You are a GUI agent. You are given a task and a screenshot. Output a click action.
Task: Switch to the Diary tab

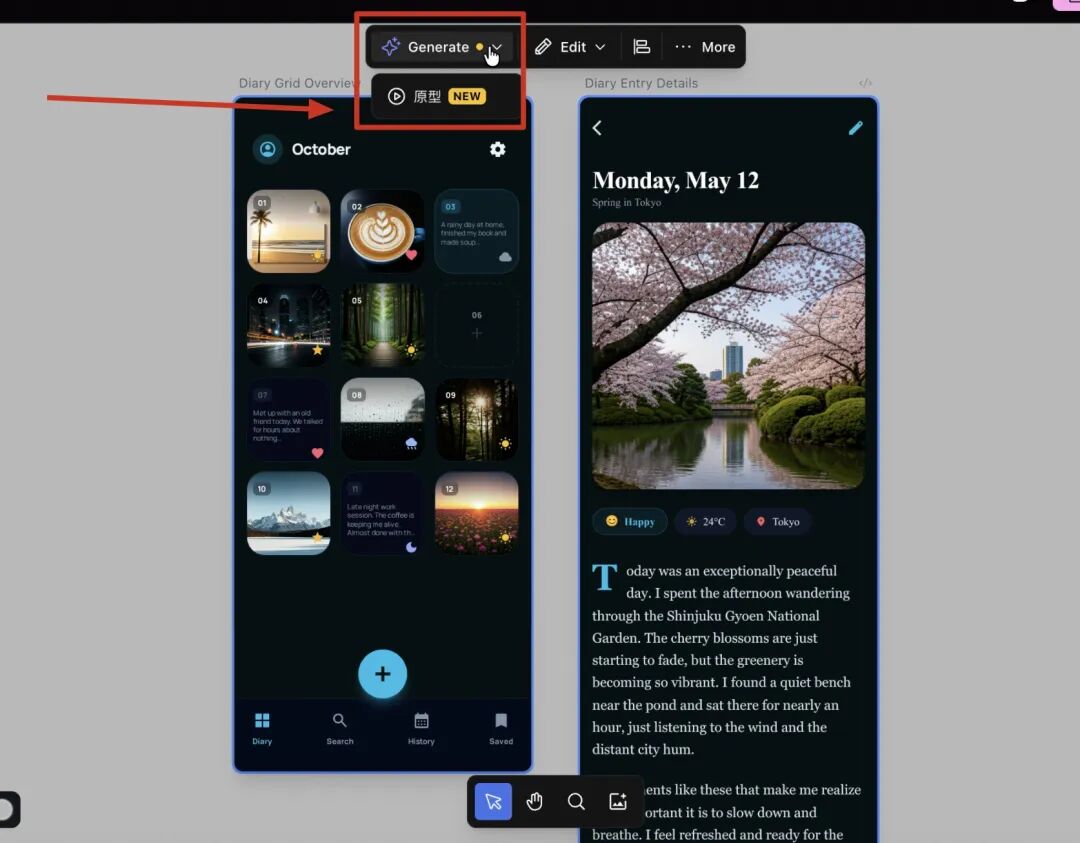coord(262,729)
